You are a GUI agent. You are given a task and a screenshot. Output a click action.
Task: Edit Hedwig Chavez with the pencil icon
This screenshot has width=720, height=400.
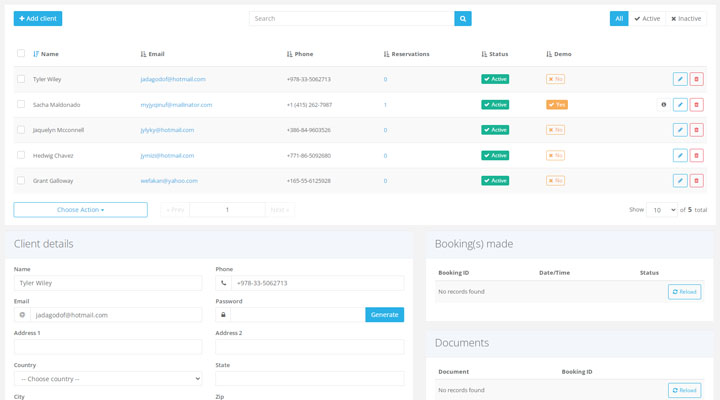point(680,156)
